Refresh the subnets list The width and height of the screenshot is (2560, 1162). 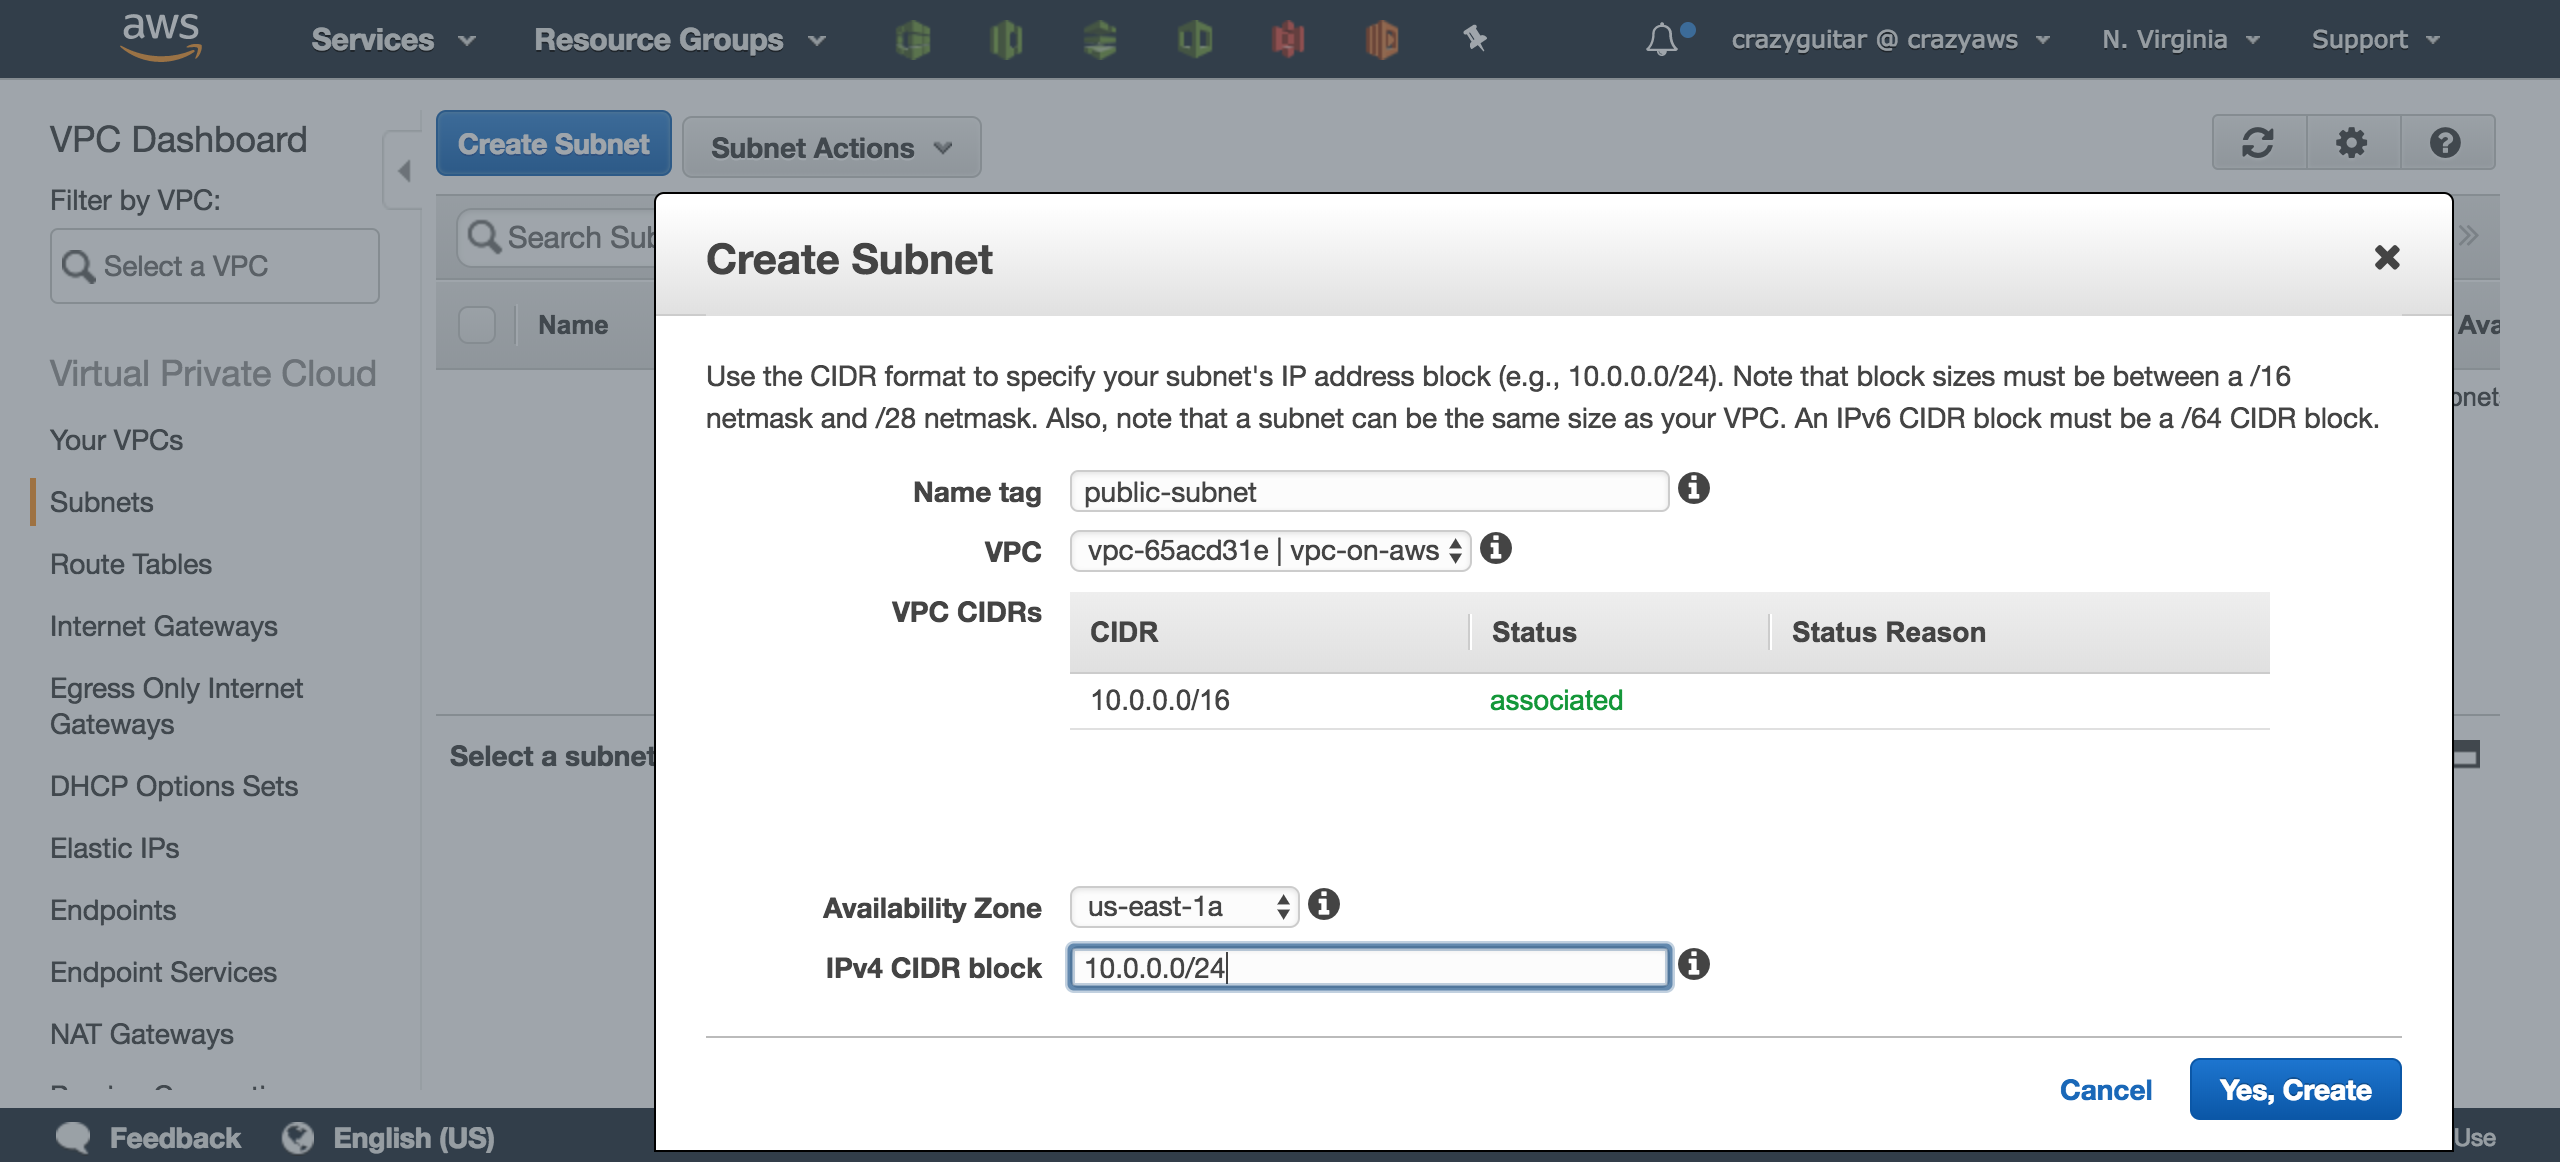tap(2259, 142)
